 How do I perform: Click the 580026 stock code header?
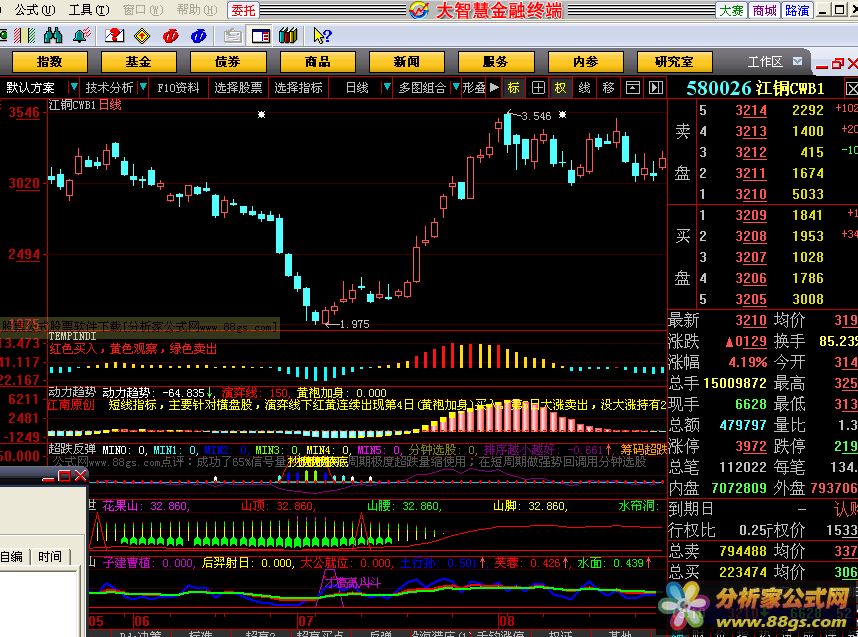click(x=719, y=88)
